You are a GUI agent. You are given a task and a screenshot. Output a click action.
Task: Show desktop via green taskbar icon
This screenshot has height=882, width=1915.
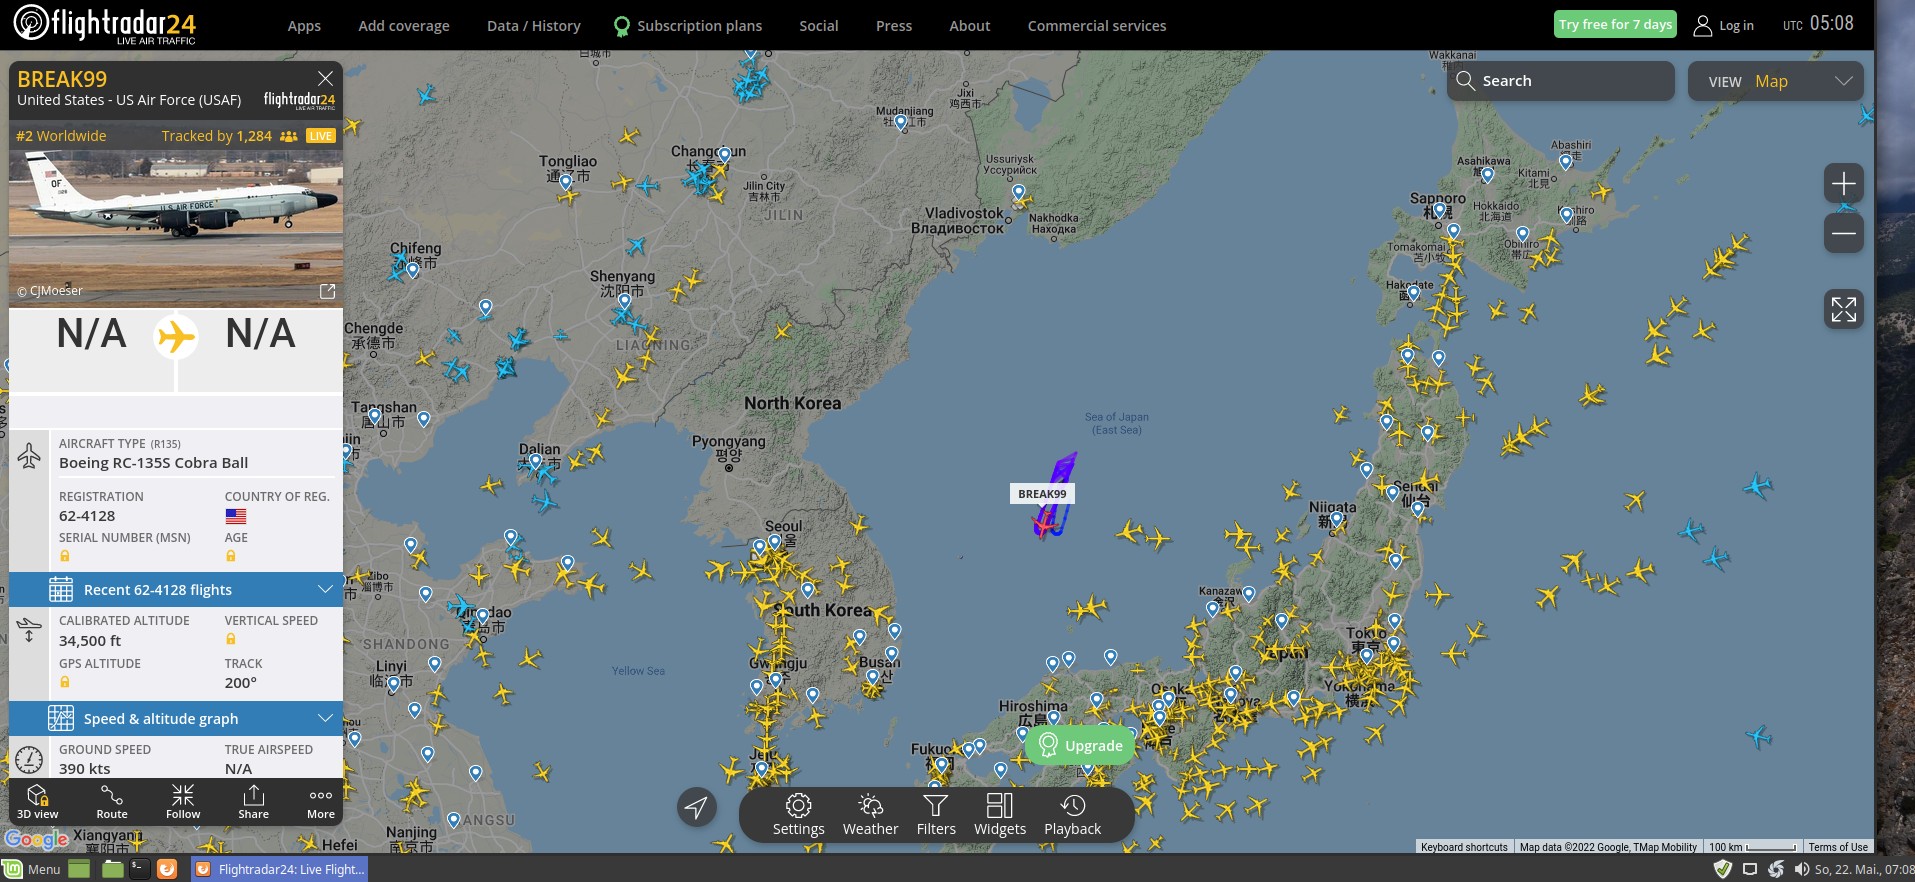pyautogui.click(x=79, y=869)
